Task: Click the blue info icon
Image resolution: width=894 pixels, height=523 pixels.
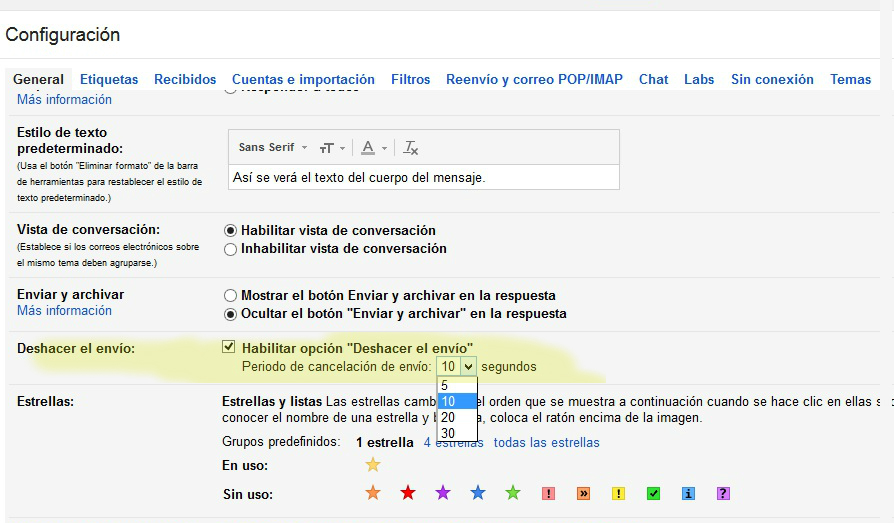Action: tap(688, 493)
